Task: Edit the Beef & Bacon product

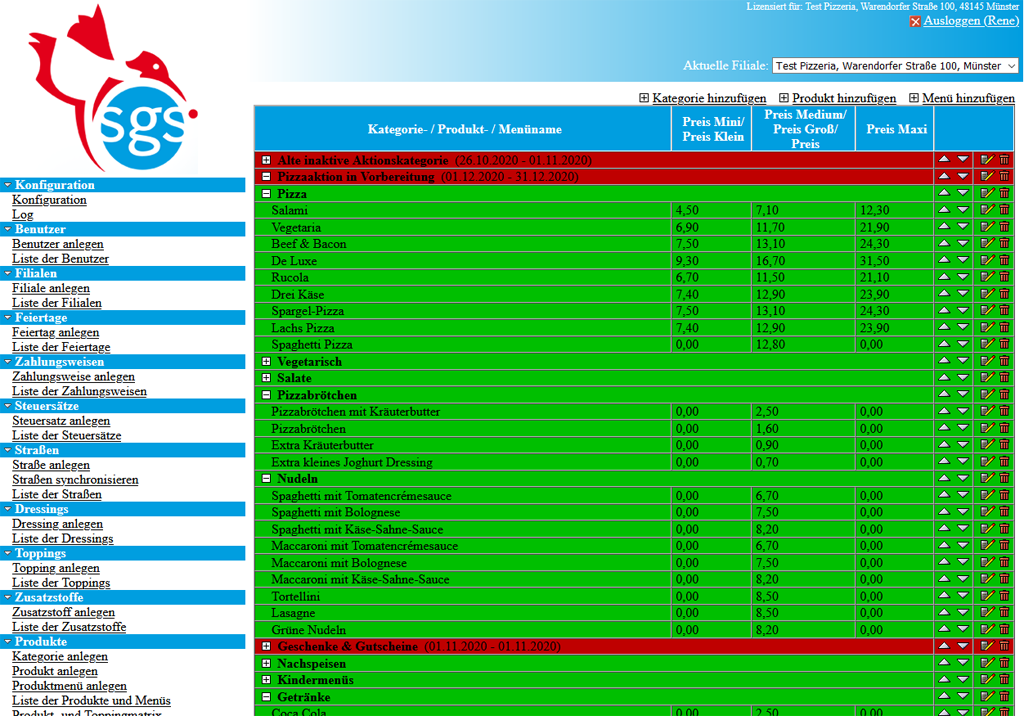Action: tap(987, 243)
